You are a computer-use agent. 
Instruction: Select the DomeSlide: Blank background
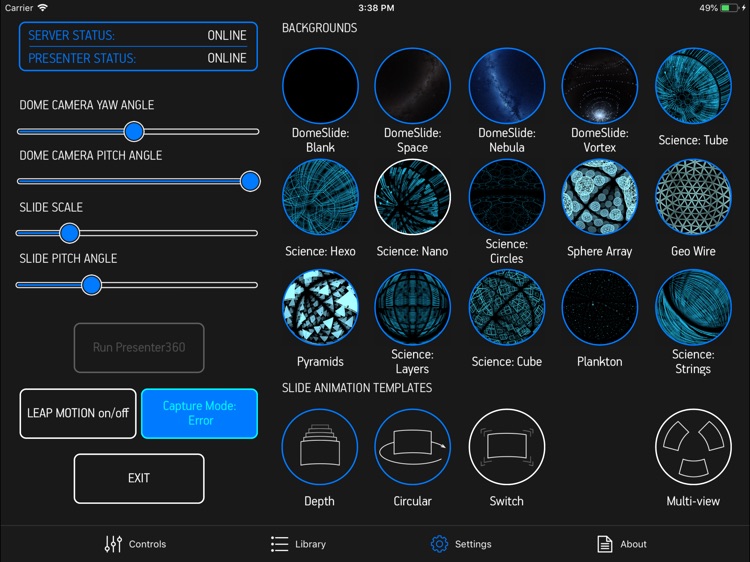point(320,86)
